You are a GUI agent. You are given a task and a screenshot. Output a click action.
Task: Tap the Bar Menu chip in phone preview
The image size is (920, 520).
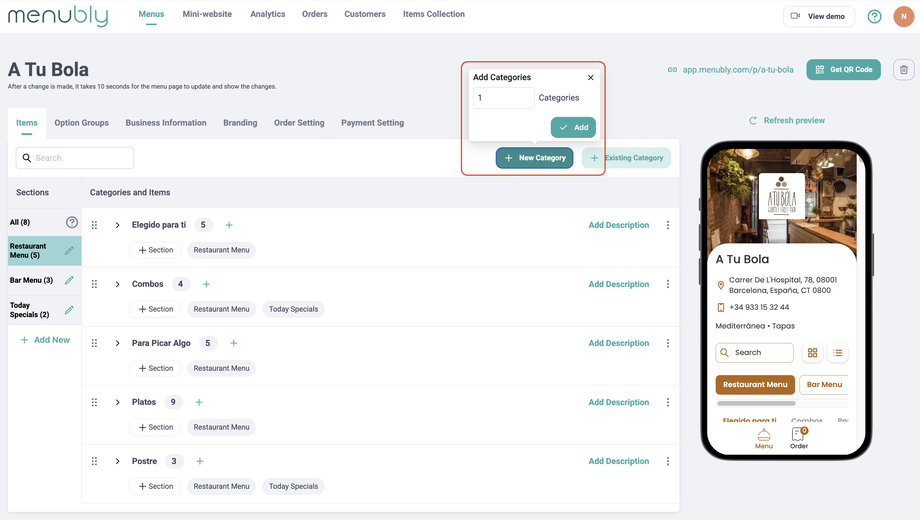point(824,384)
